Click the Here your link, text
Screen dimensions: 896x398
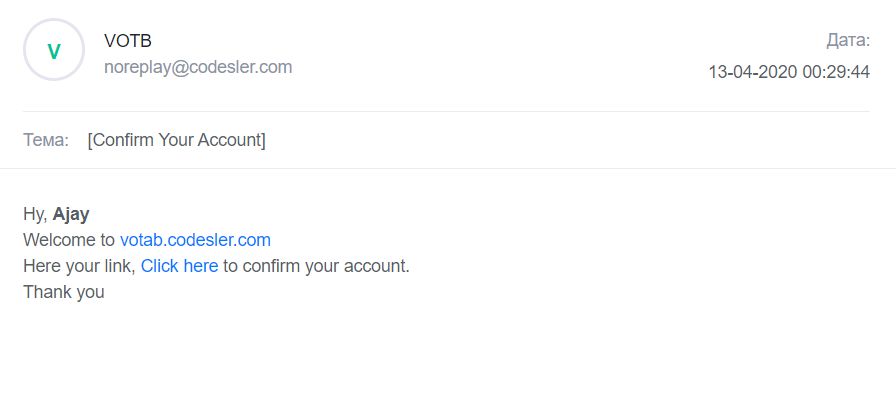[x=79, y=266]
